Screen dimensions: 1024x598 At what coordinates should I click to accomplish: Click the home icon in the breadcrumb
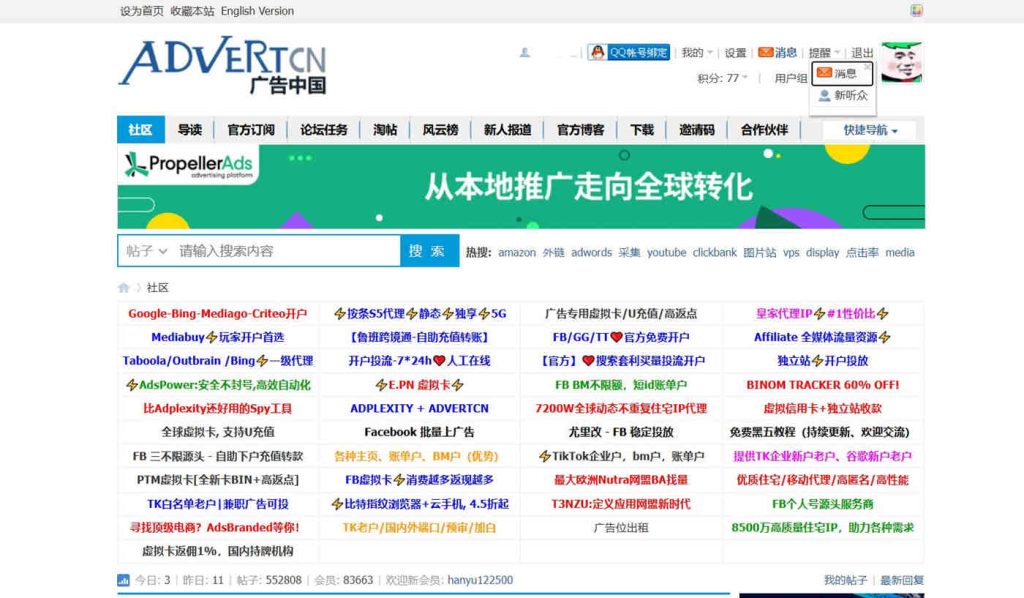coord(124,285)
